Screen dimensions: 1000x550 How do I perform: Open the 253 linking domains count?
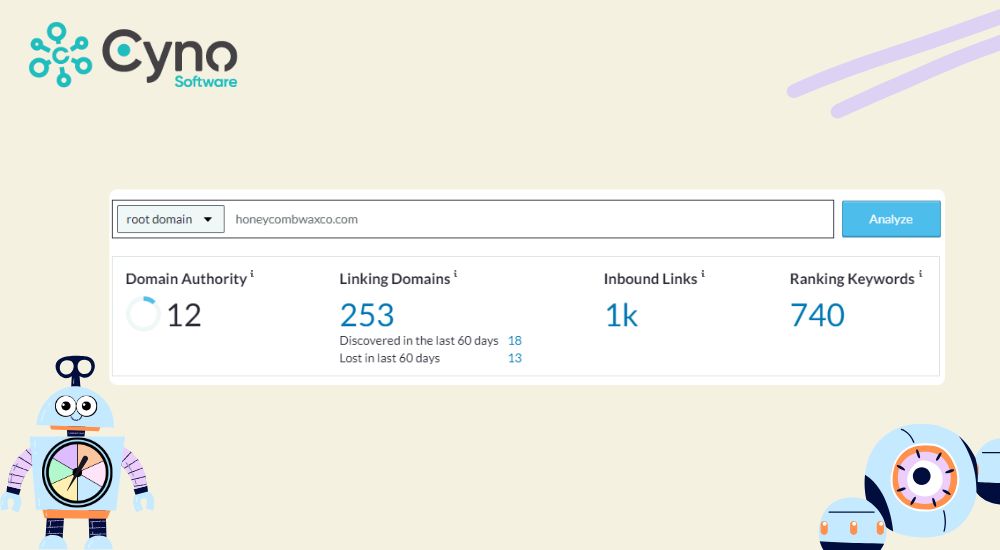[x=367, y=315]
